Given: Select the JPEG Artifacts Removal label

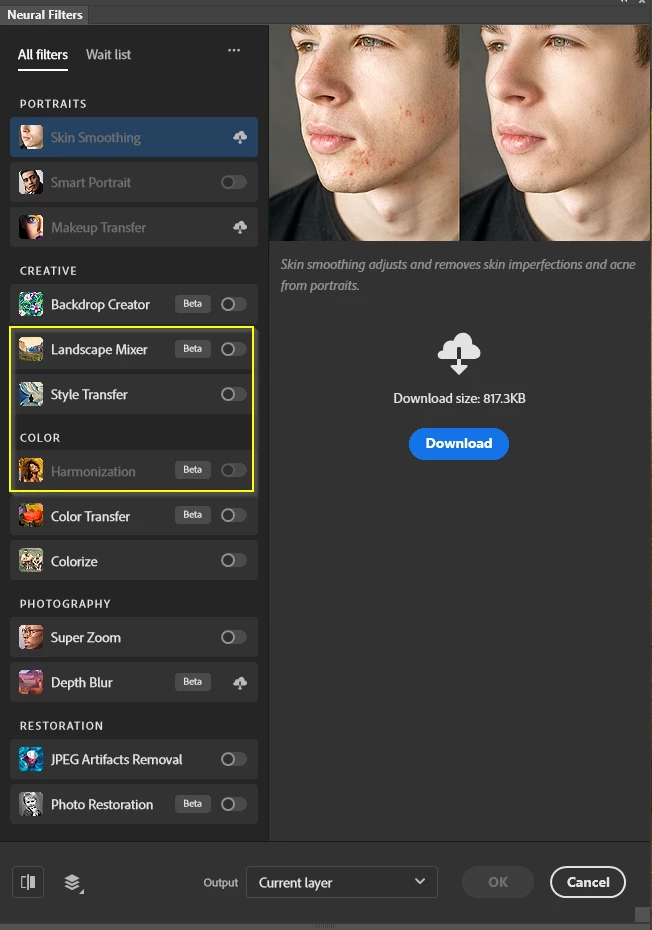Looking at the screenshot, I should click(116, 760).
